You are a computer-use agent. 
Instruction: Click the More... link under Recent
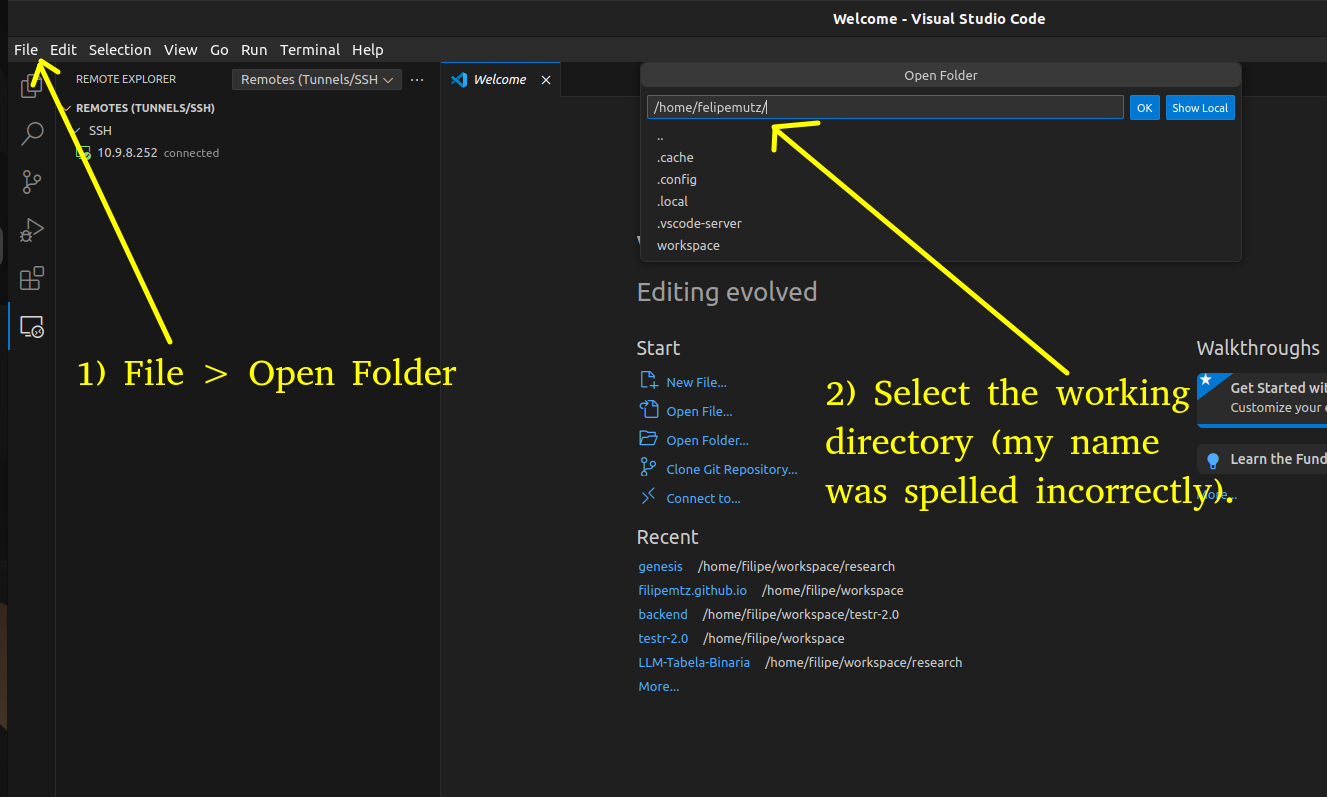659,686
